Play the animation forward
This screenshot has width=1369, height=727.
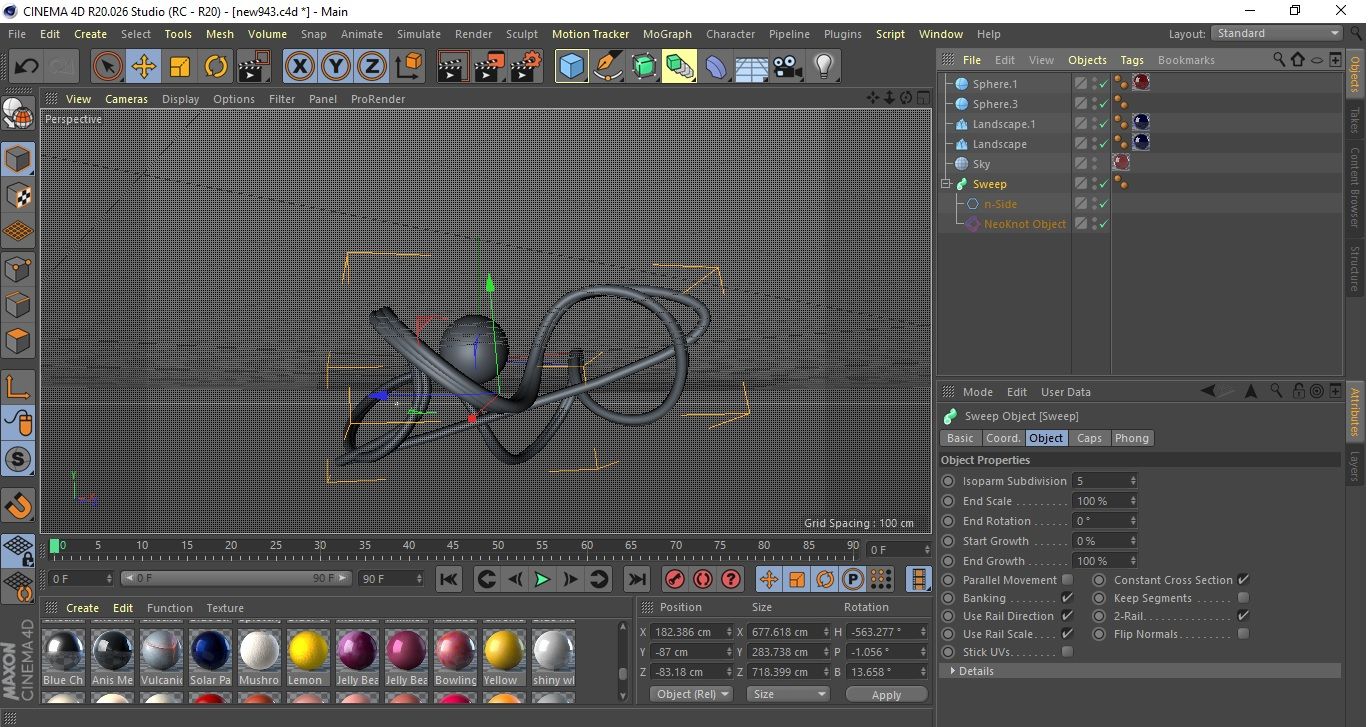pyautogui.click(x=542, y=579)
